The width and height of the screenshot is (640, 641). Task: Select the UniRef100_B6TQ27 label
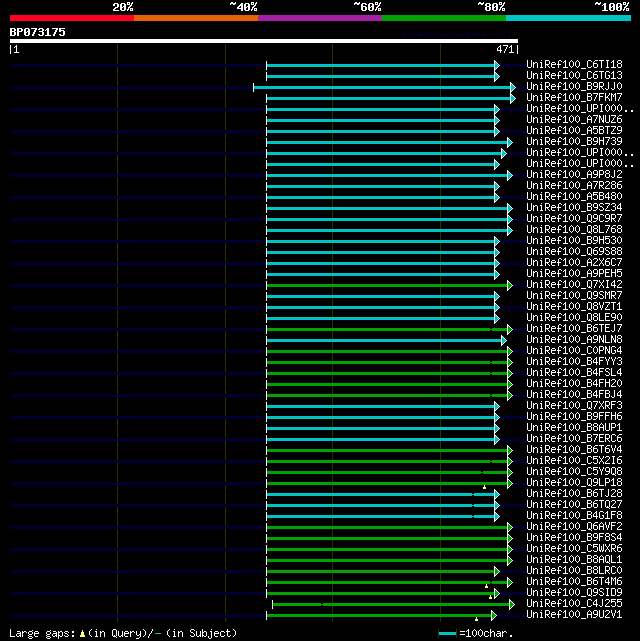pyautogui.click(x=574, y=505)
